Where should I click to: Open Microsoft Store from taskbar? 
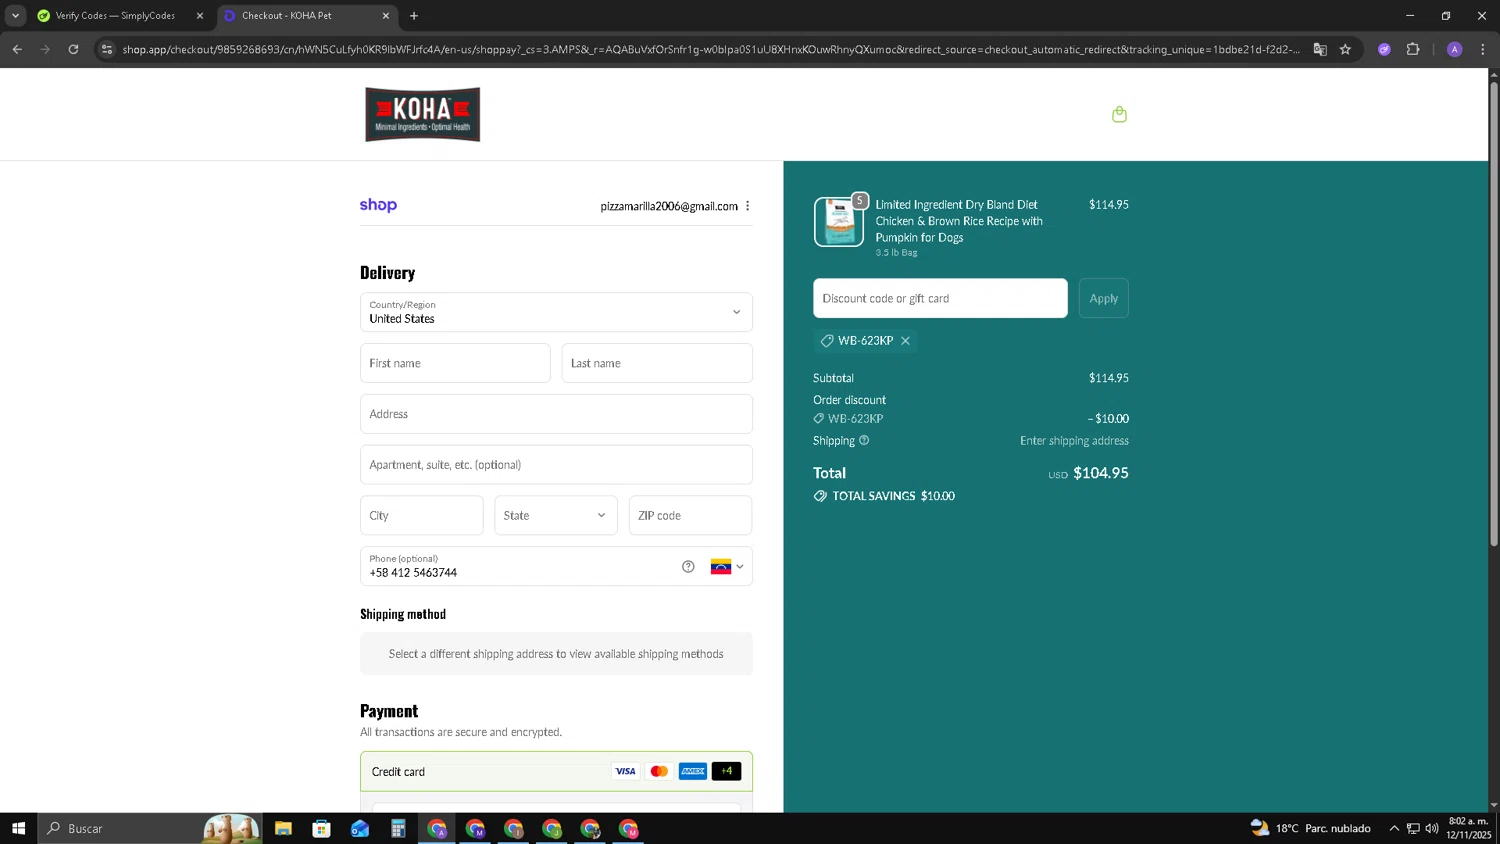[x=321, y=828]
